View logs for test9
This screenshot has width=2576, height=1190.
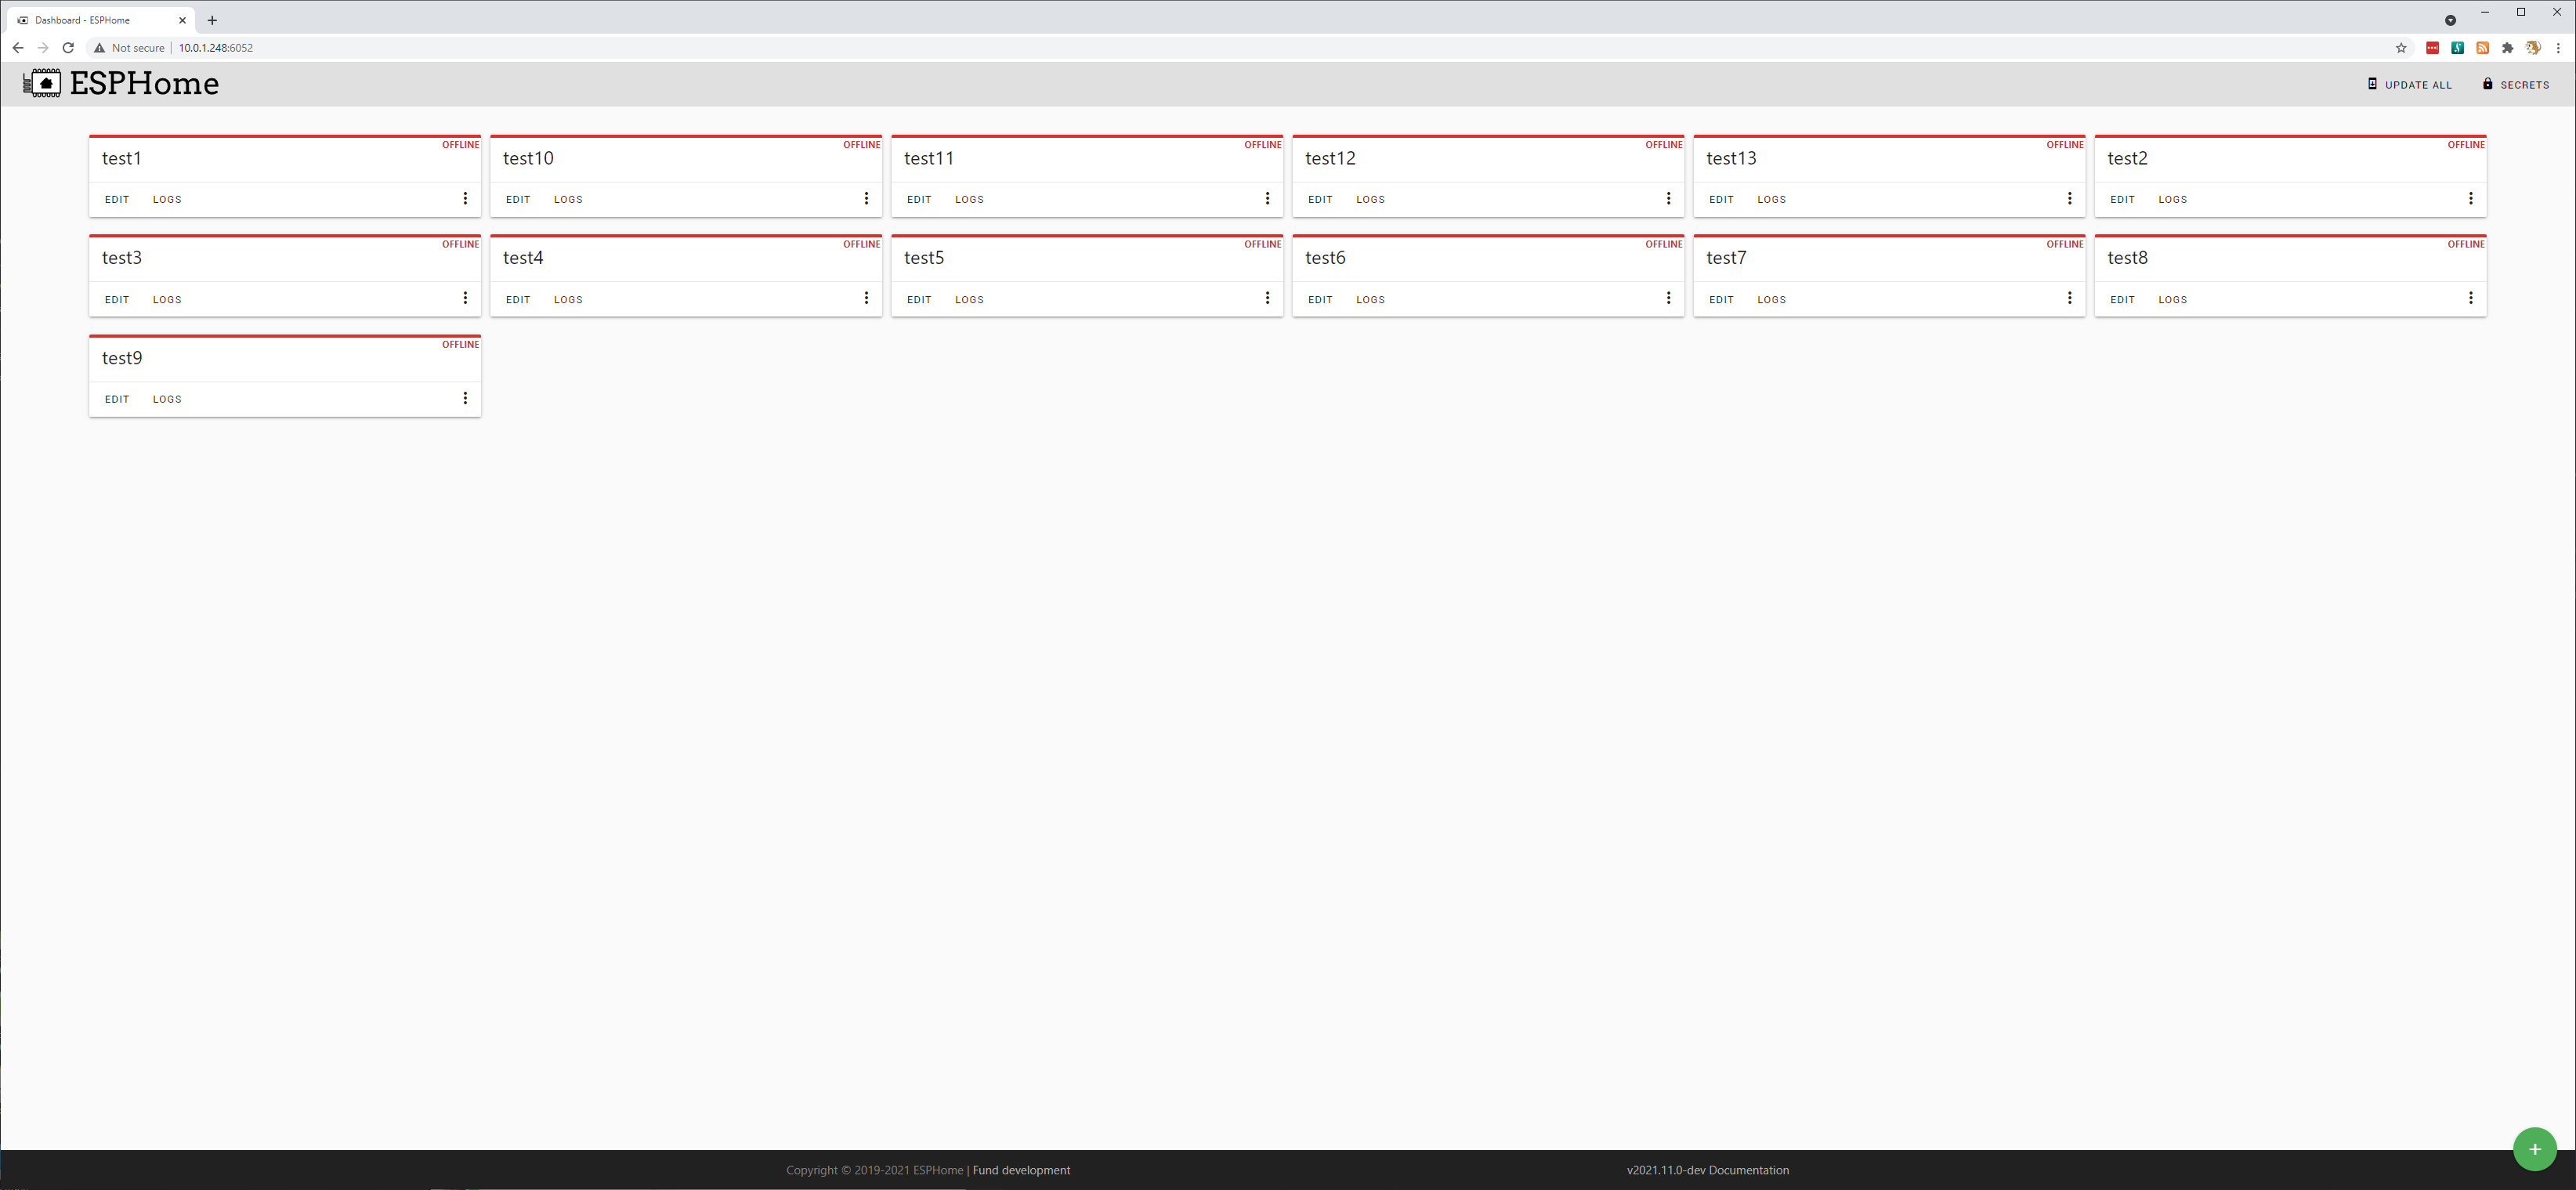[167, 399]
